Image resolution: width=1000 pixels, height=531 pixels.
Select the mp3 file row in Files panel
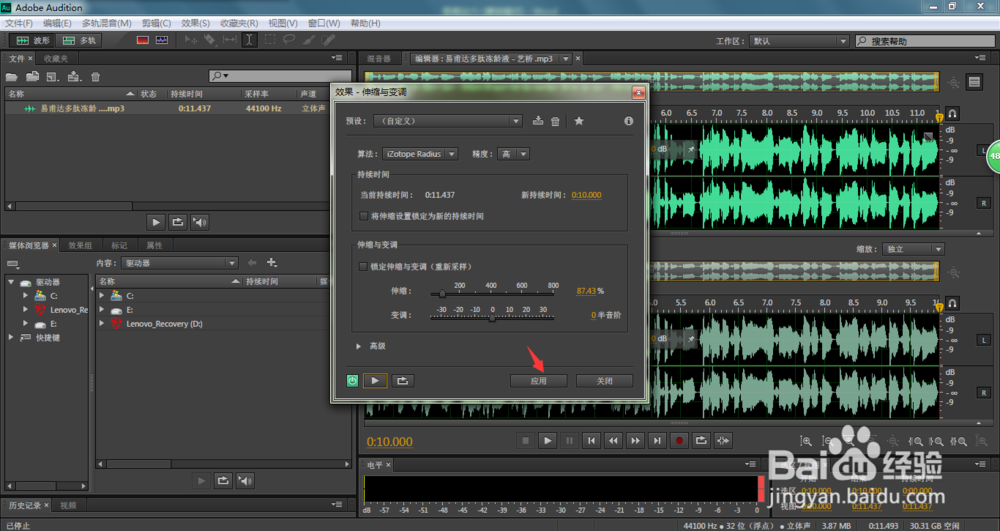pos(167,108)
